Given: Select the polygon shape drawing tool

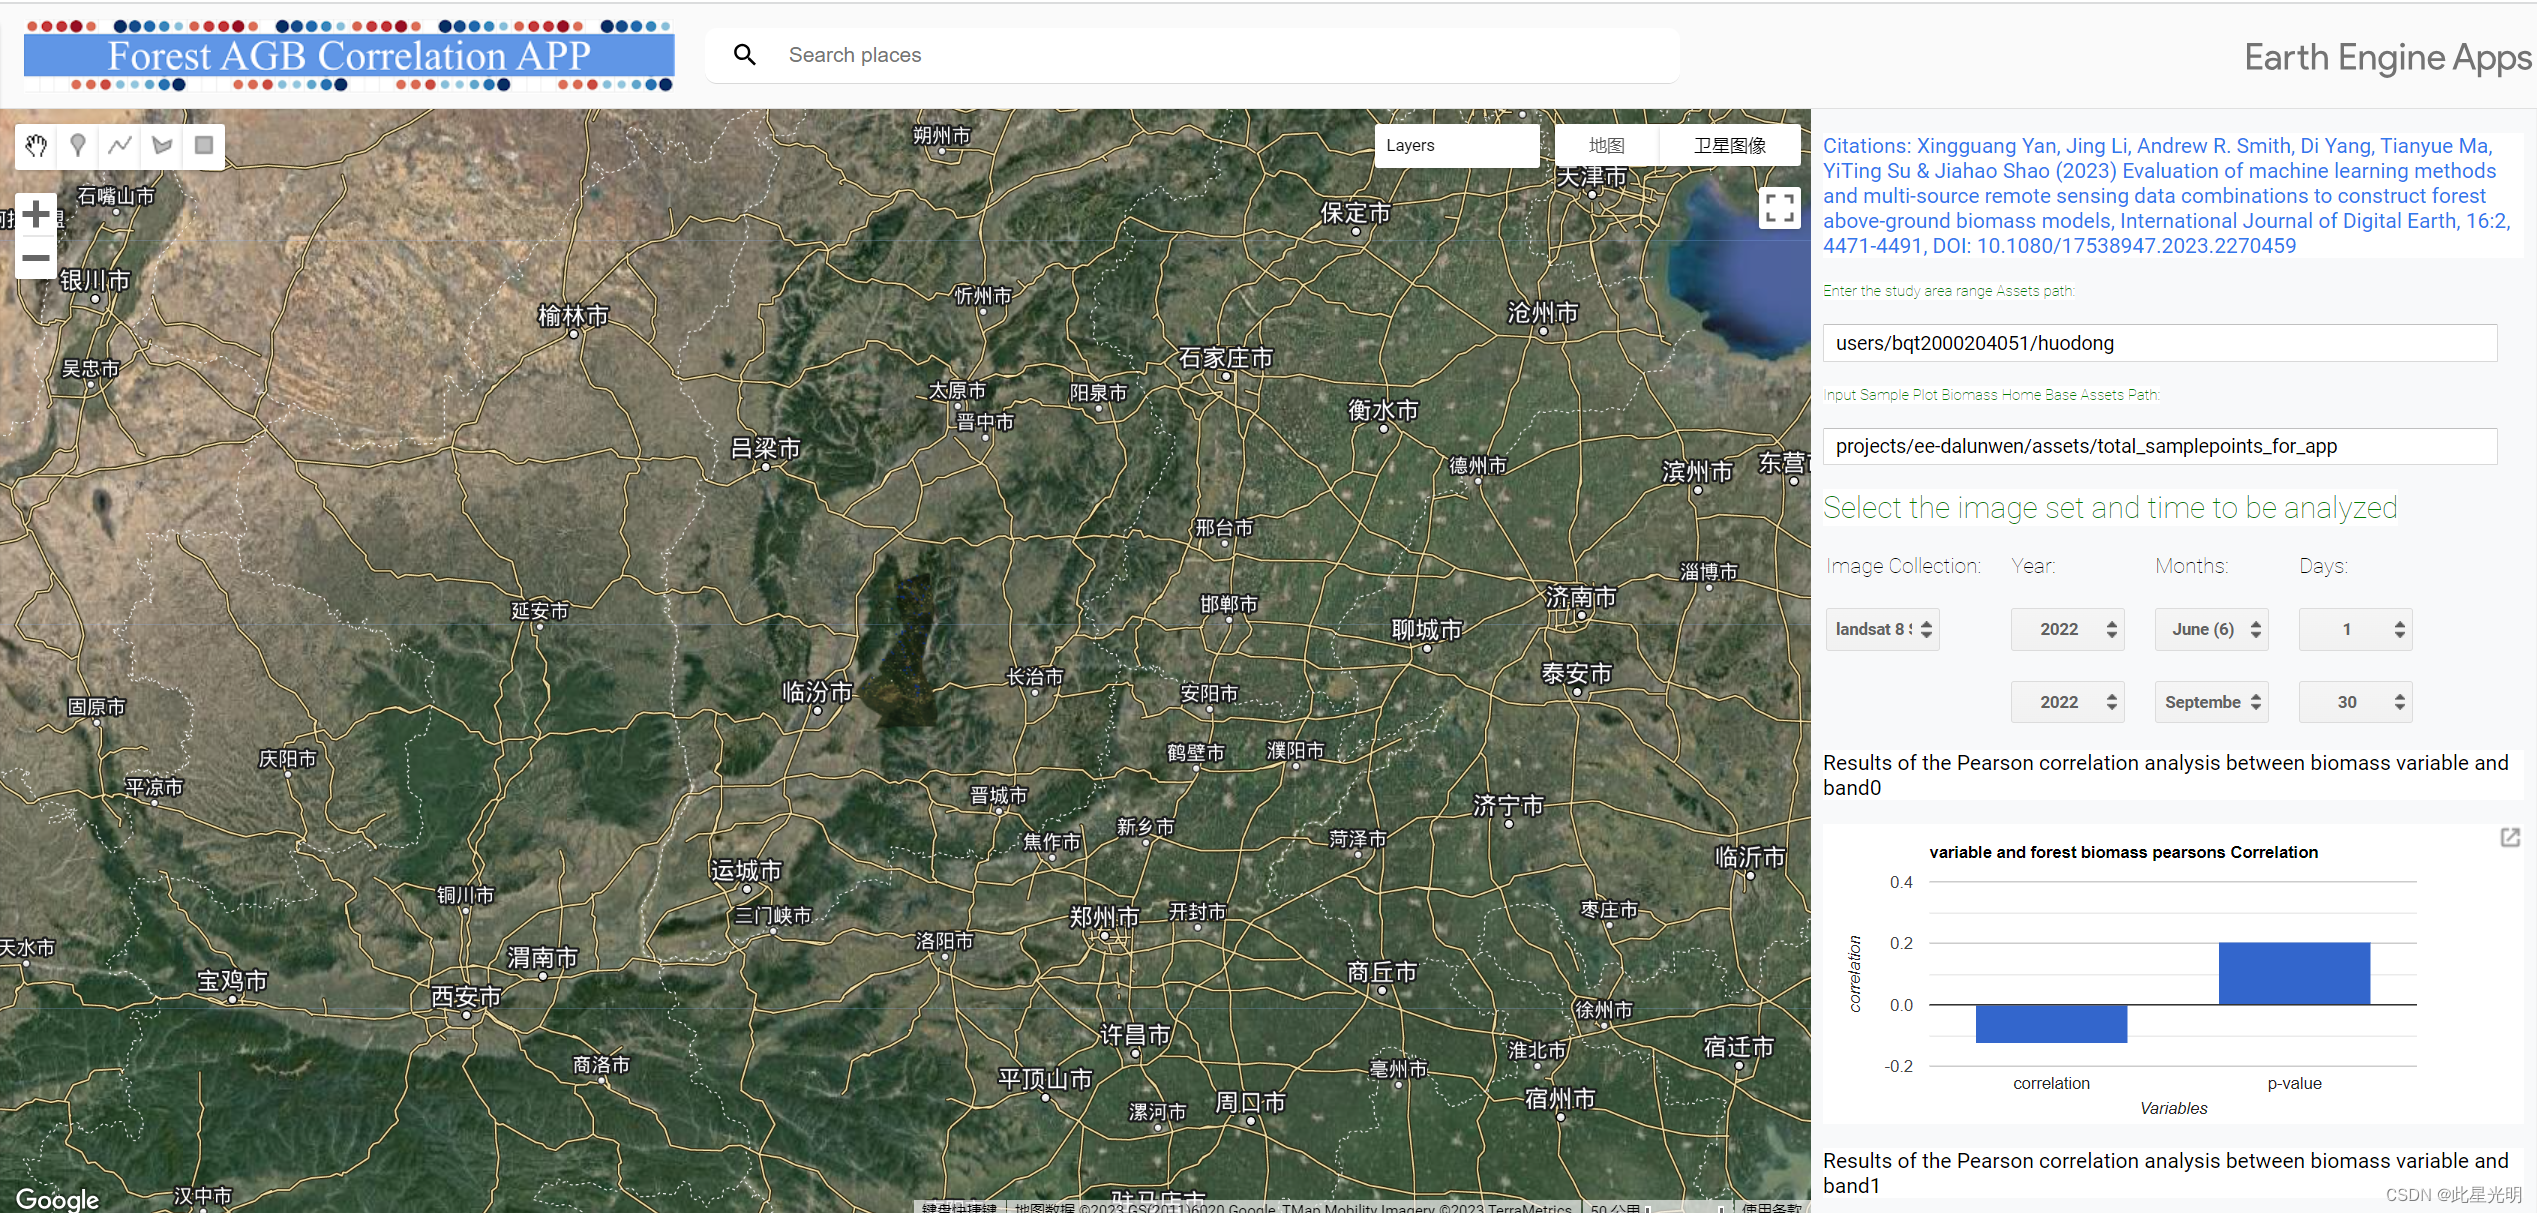Looking at the screenshot, I should coord(162,146).
